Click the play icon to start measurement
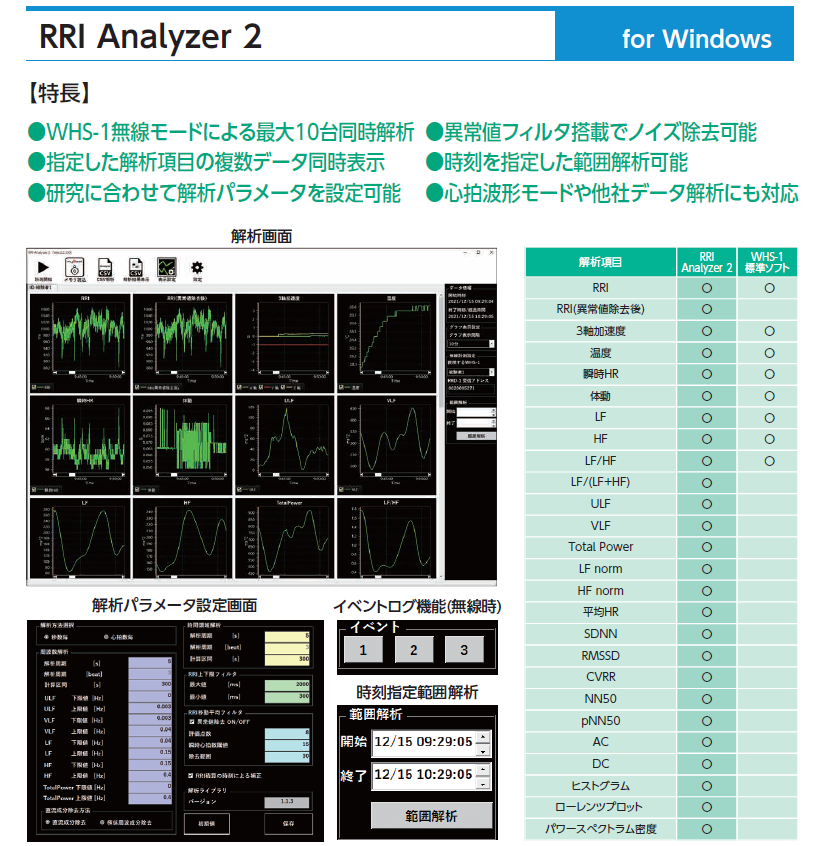Viewport: 822px width, 846px height. point(42,267)
